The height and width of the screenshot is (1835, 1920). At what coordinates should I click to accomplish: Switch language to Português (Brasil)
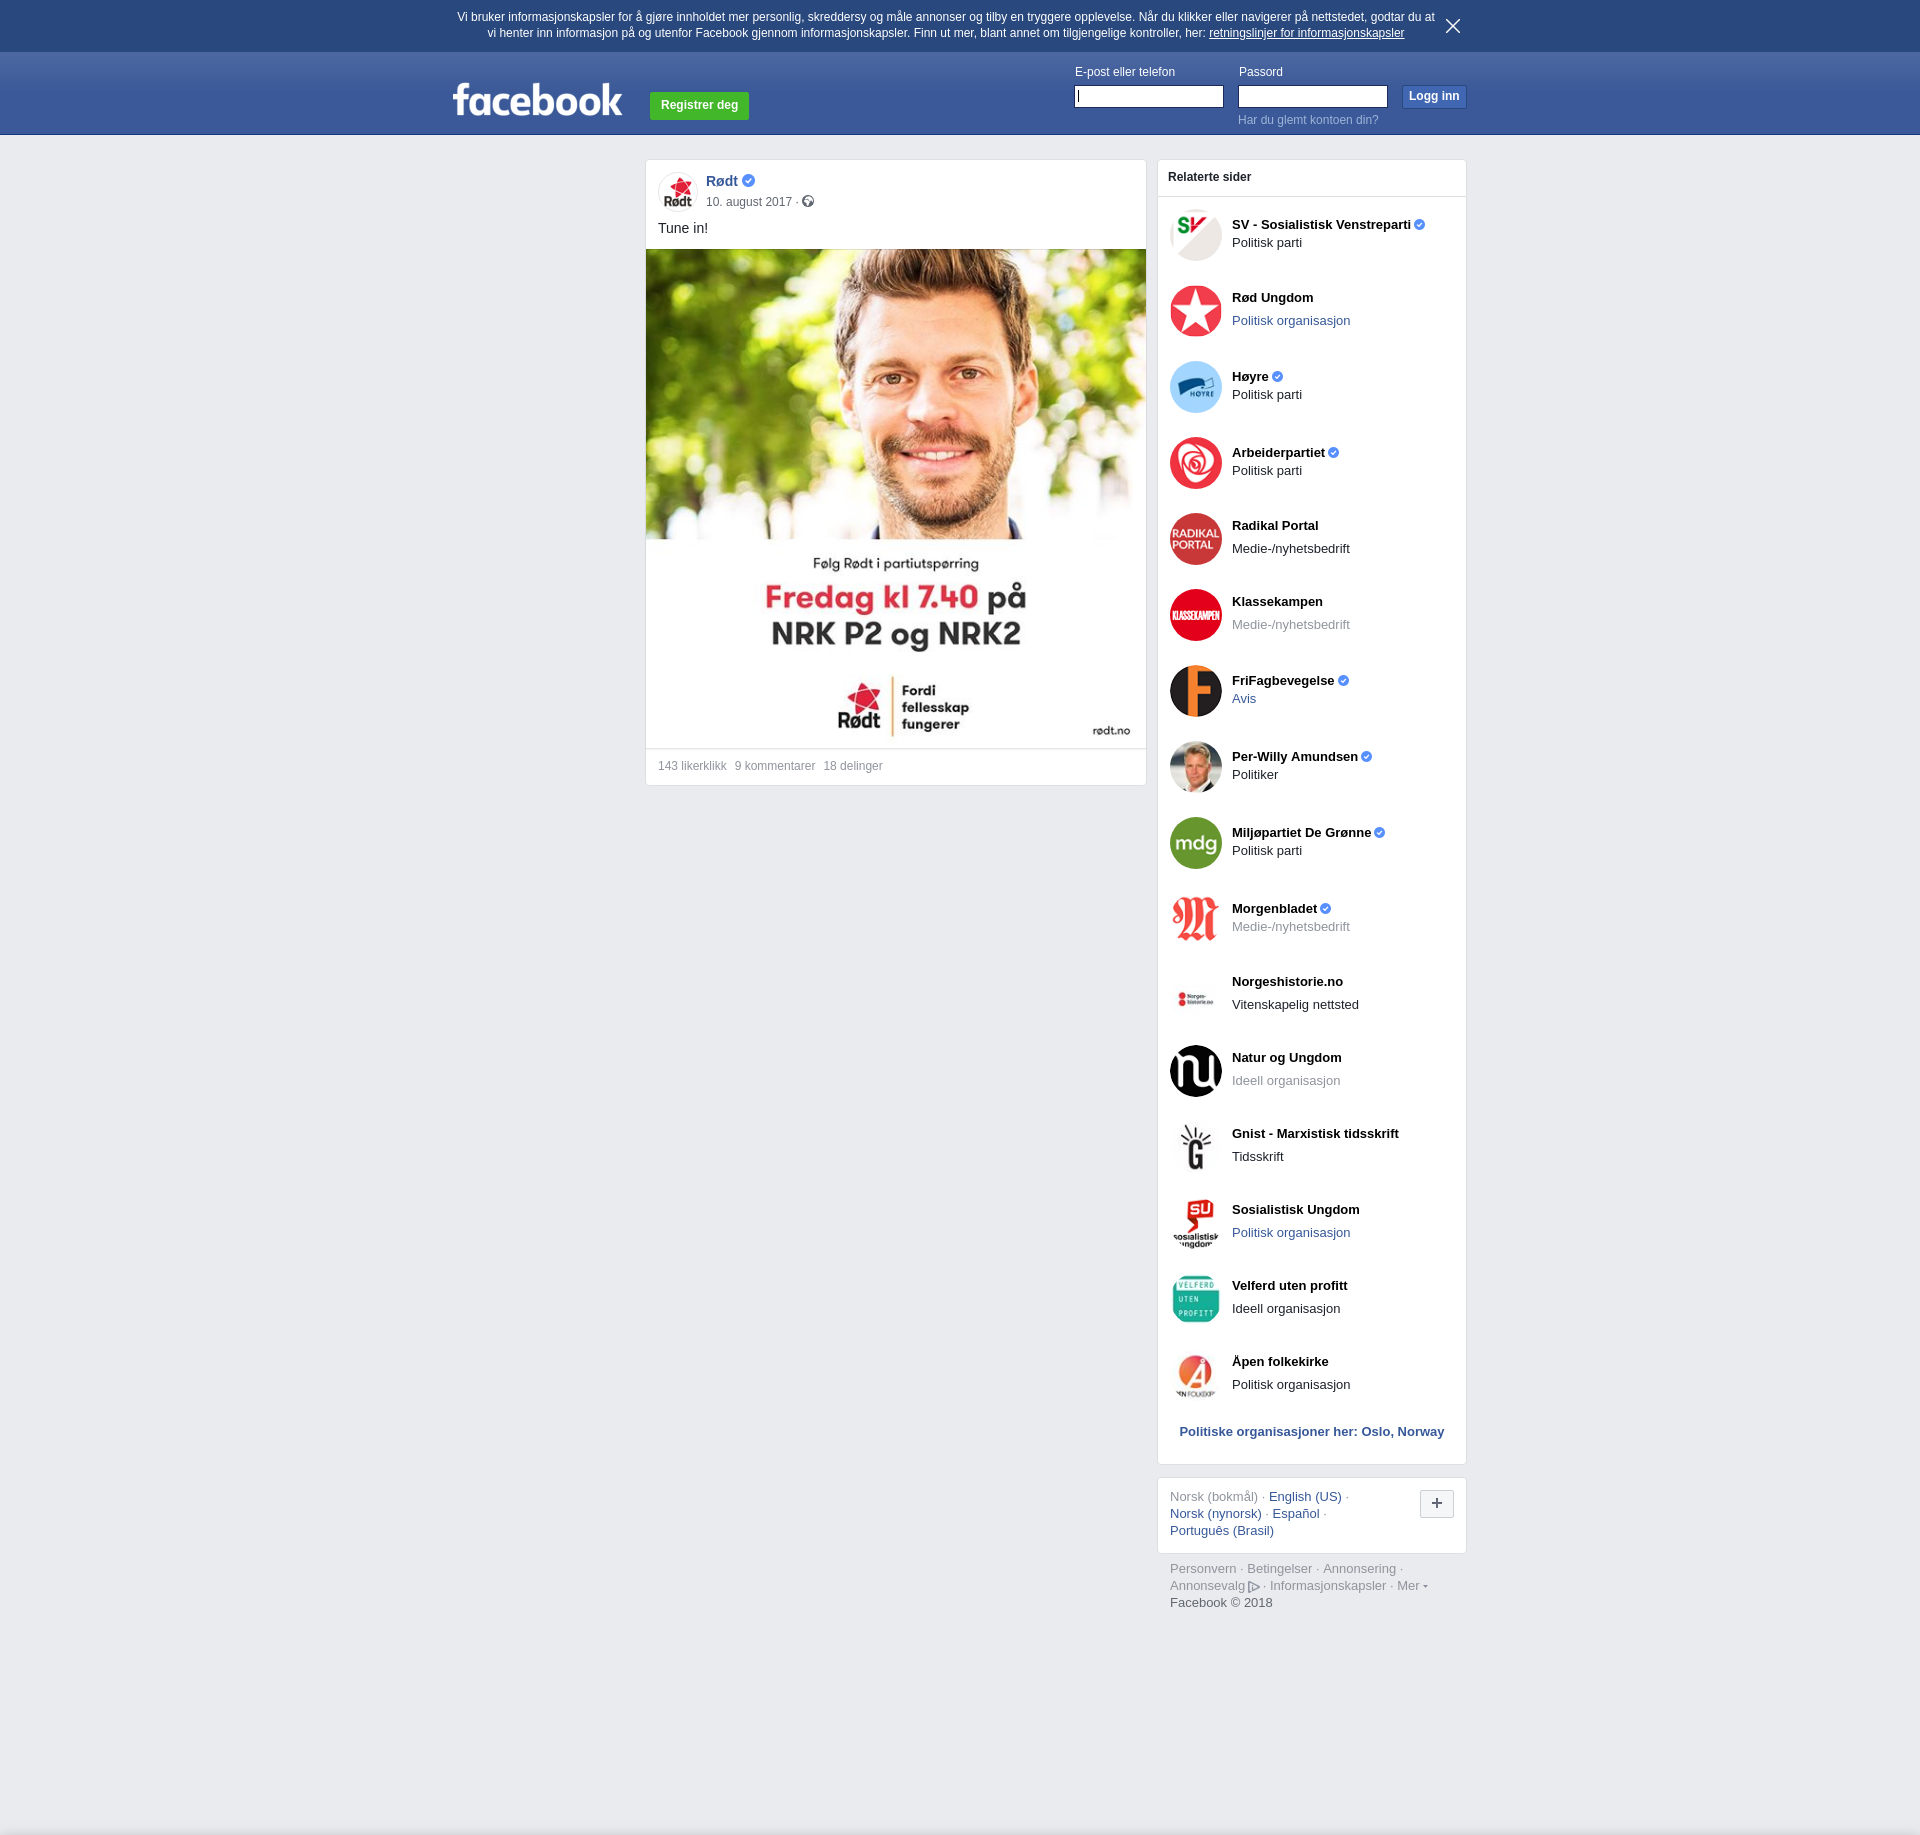click(x=1222, y=1531)
